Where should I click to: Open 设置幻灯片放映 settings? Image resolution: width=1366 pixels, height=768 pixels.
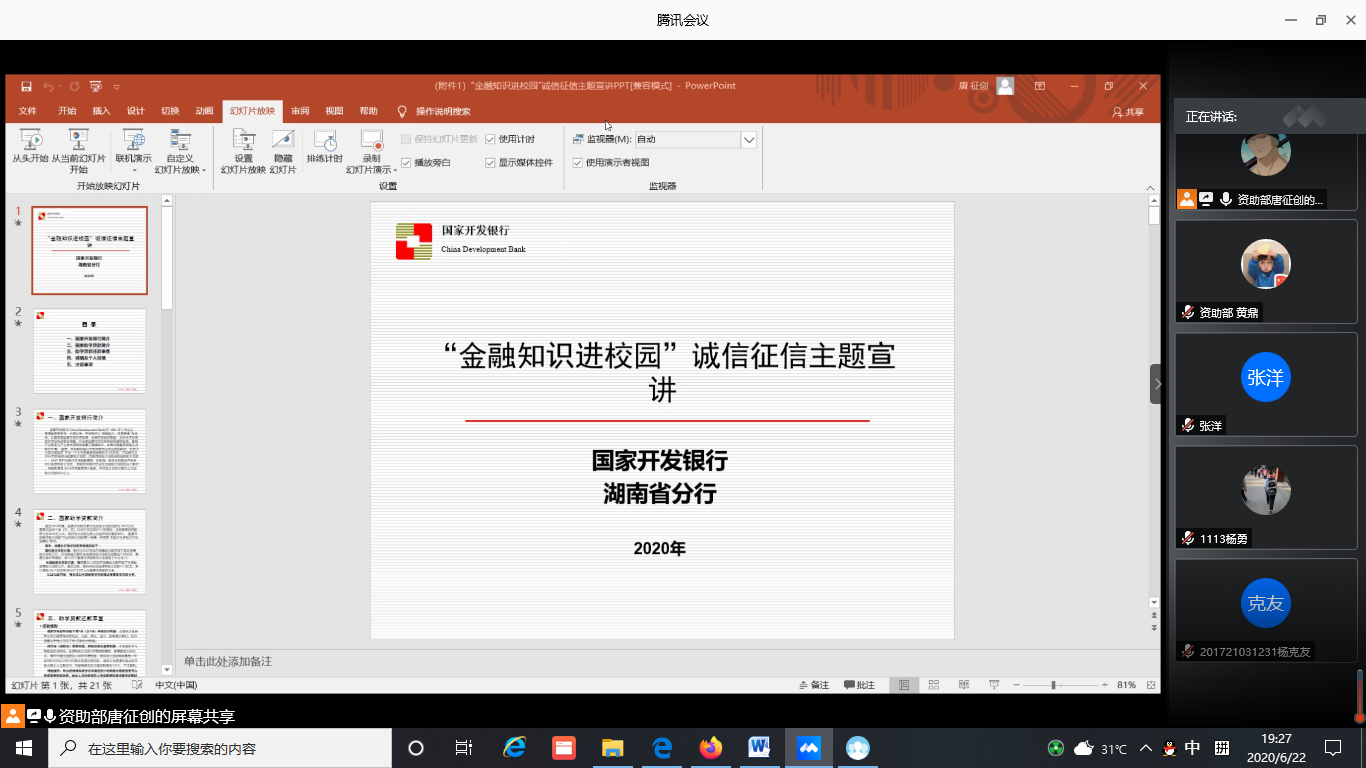click(243, 141)
